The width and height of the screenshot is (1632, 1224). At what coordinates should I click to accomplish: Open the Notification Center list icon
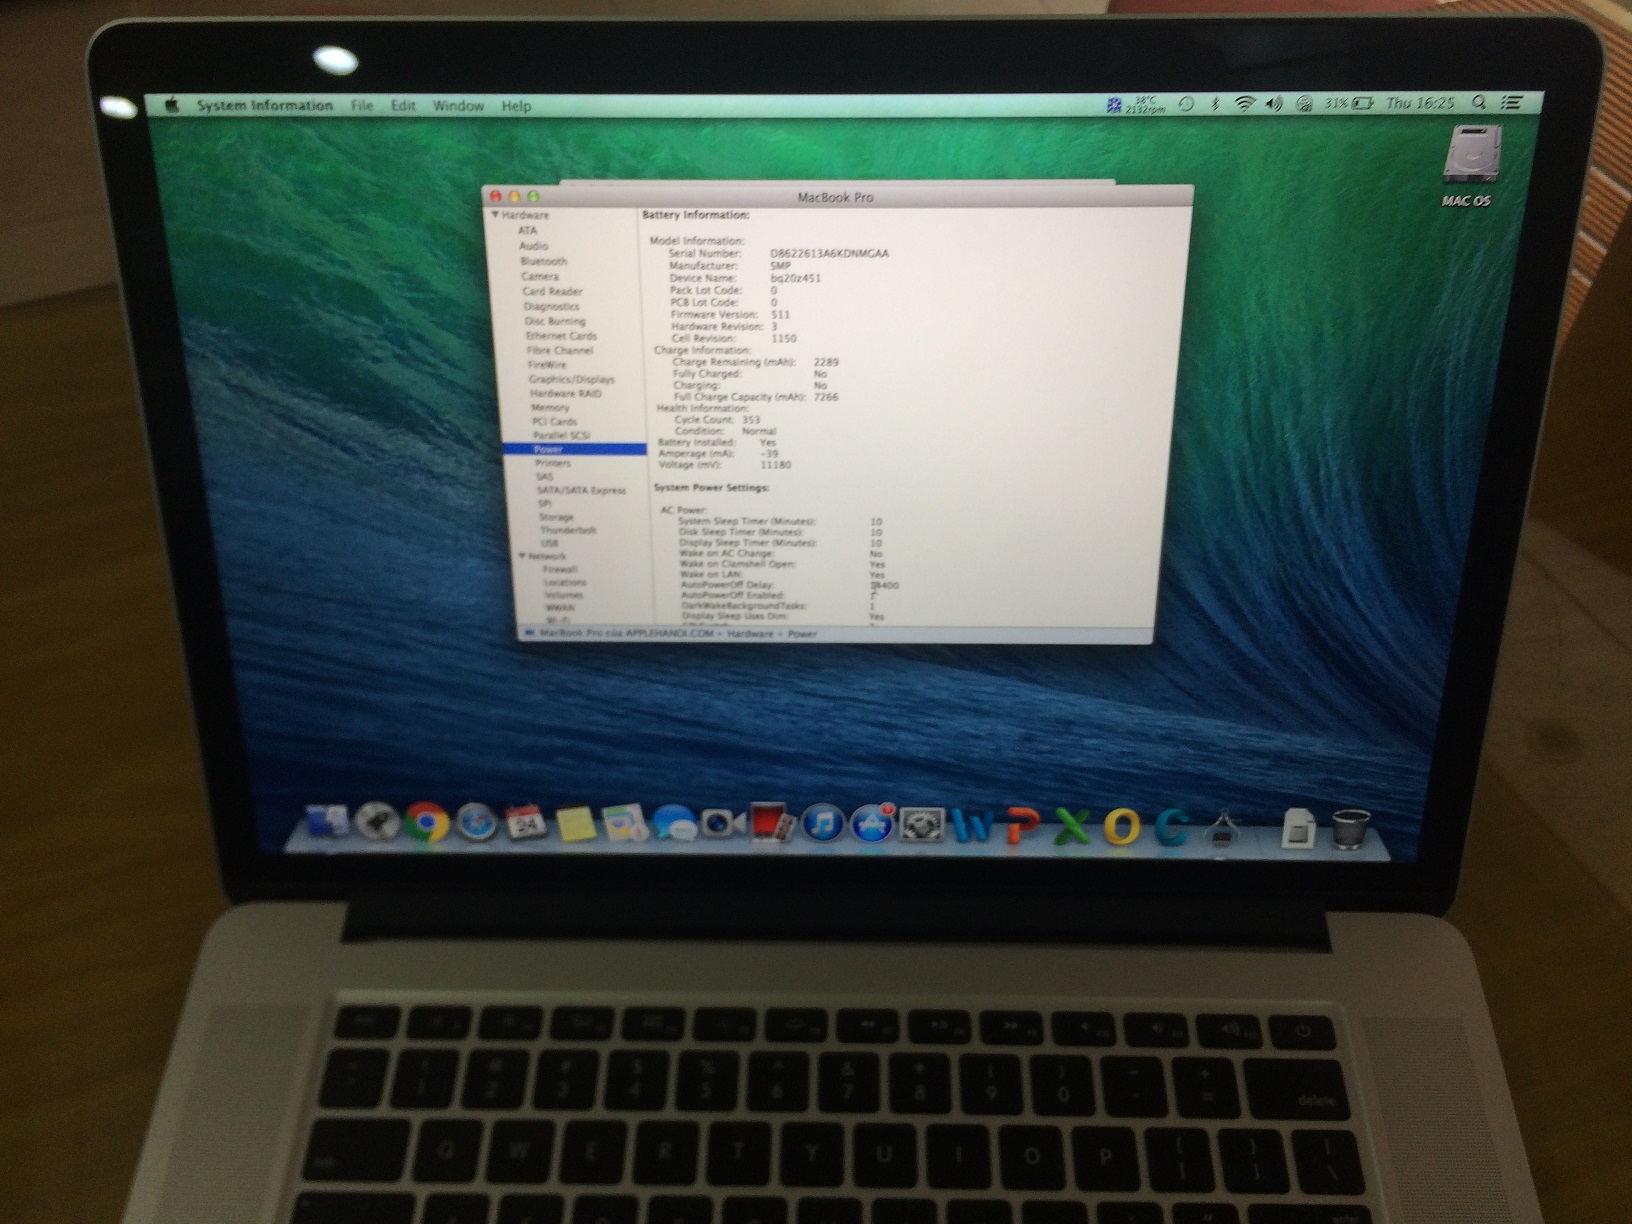(1512, 102)
